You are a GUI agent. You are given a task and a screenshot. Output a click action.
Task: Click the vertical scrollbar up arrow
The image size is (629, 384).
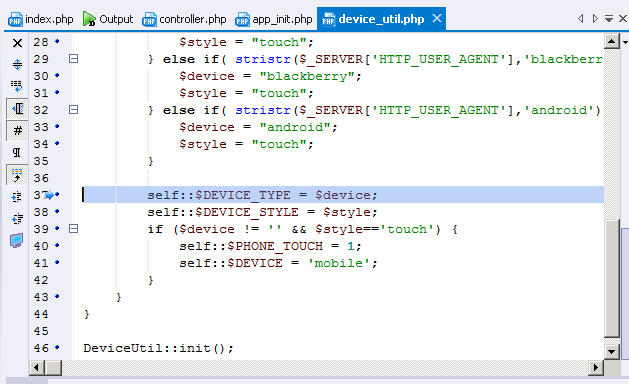611,41
